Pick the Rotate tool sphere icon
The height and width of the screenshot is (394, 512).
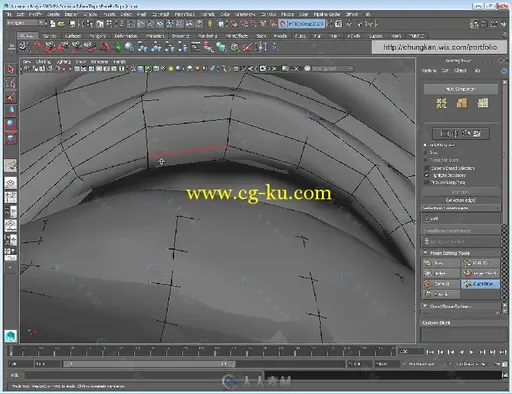pyautogui.click(x=10, y=124)
